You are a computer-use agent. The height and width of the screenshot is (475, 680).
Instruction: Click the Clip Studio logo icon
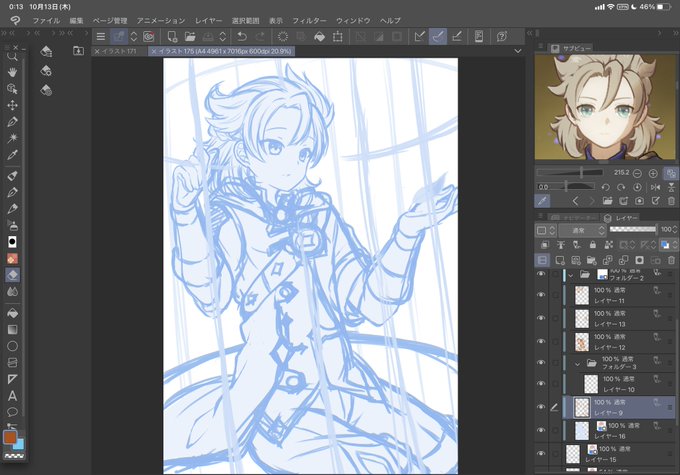point(15,20)
